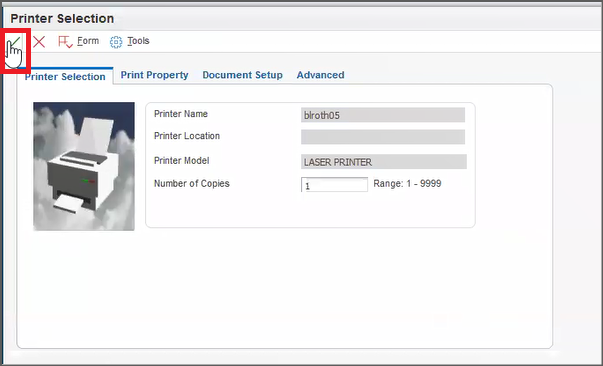Click the 'Number of Copies' label
The image size is (603, 366).
tap(192, 184)
